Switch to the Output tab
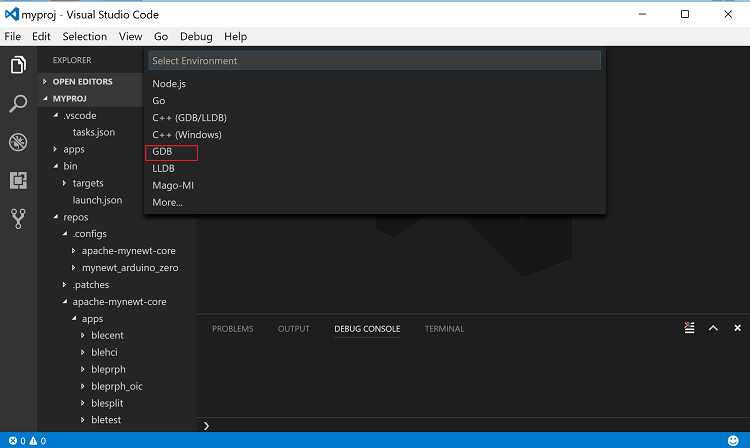The height and width of the screenshot is (448, 750). pos(294,329)
